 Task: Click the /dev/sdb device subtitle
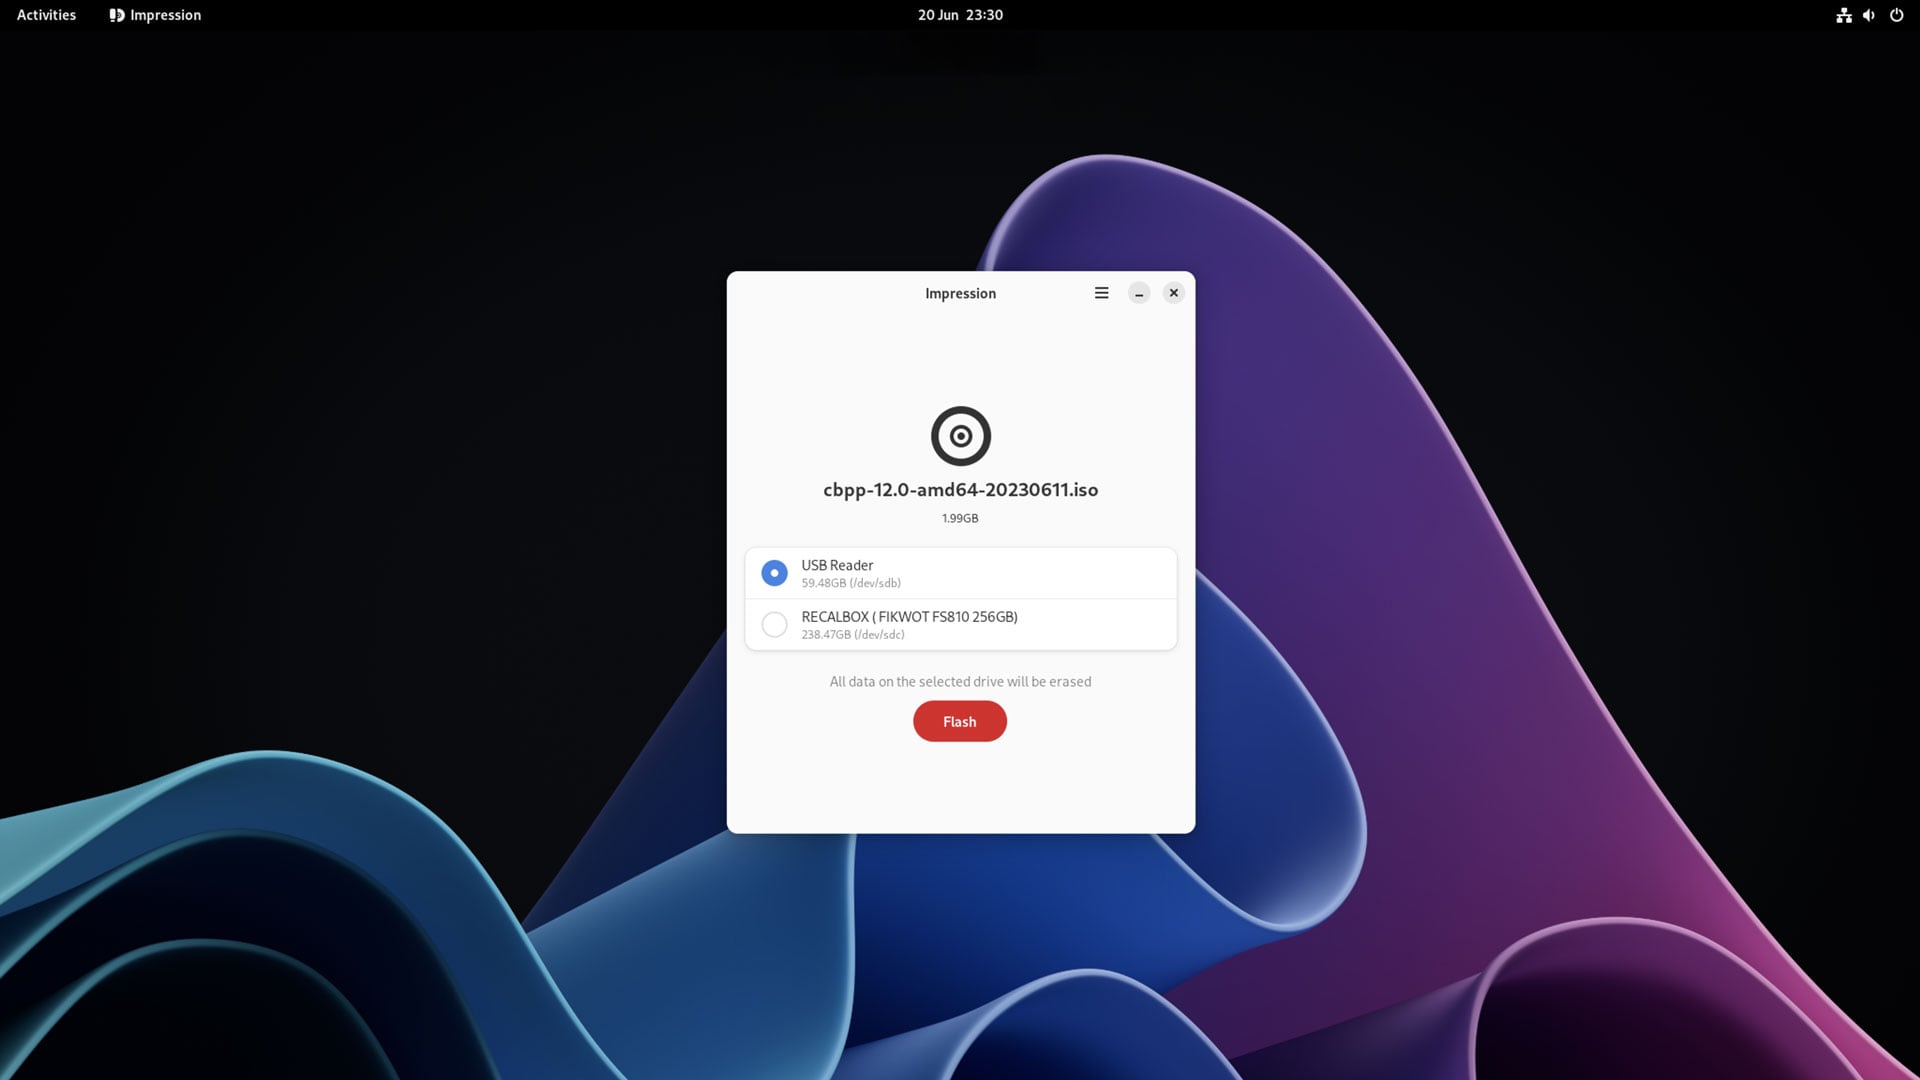click(851, 583)
